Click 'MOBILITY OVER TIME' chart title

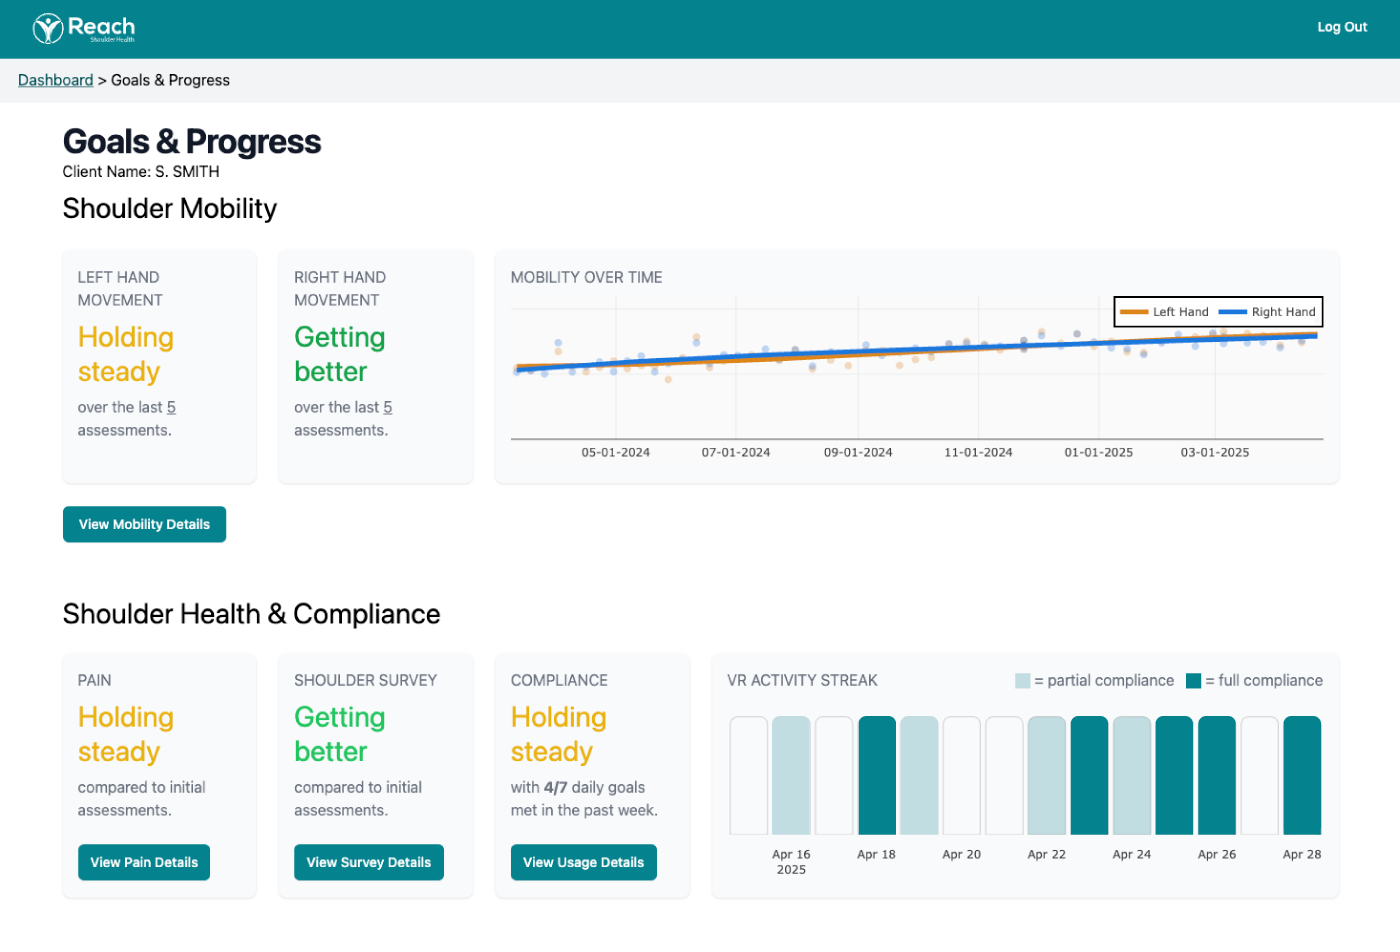(587, 278)
